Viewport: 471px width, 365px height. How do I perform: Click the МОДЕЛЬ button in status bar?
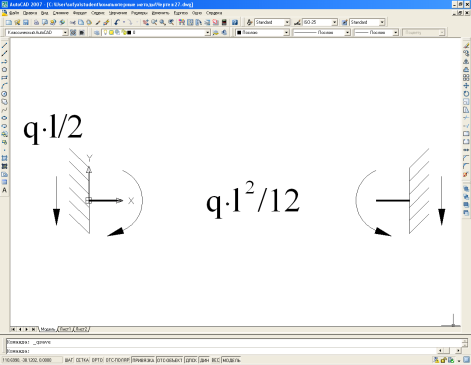tap(231, 360)
